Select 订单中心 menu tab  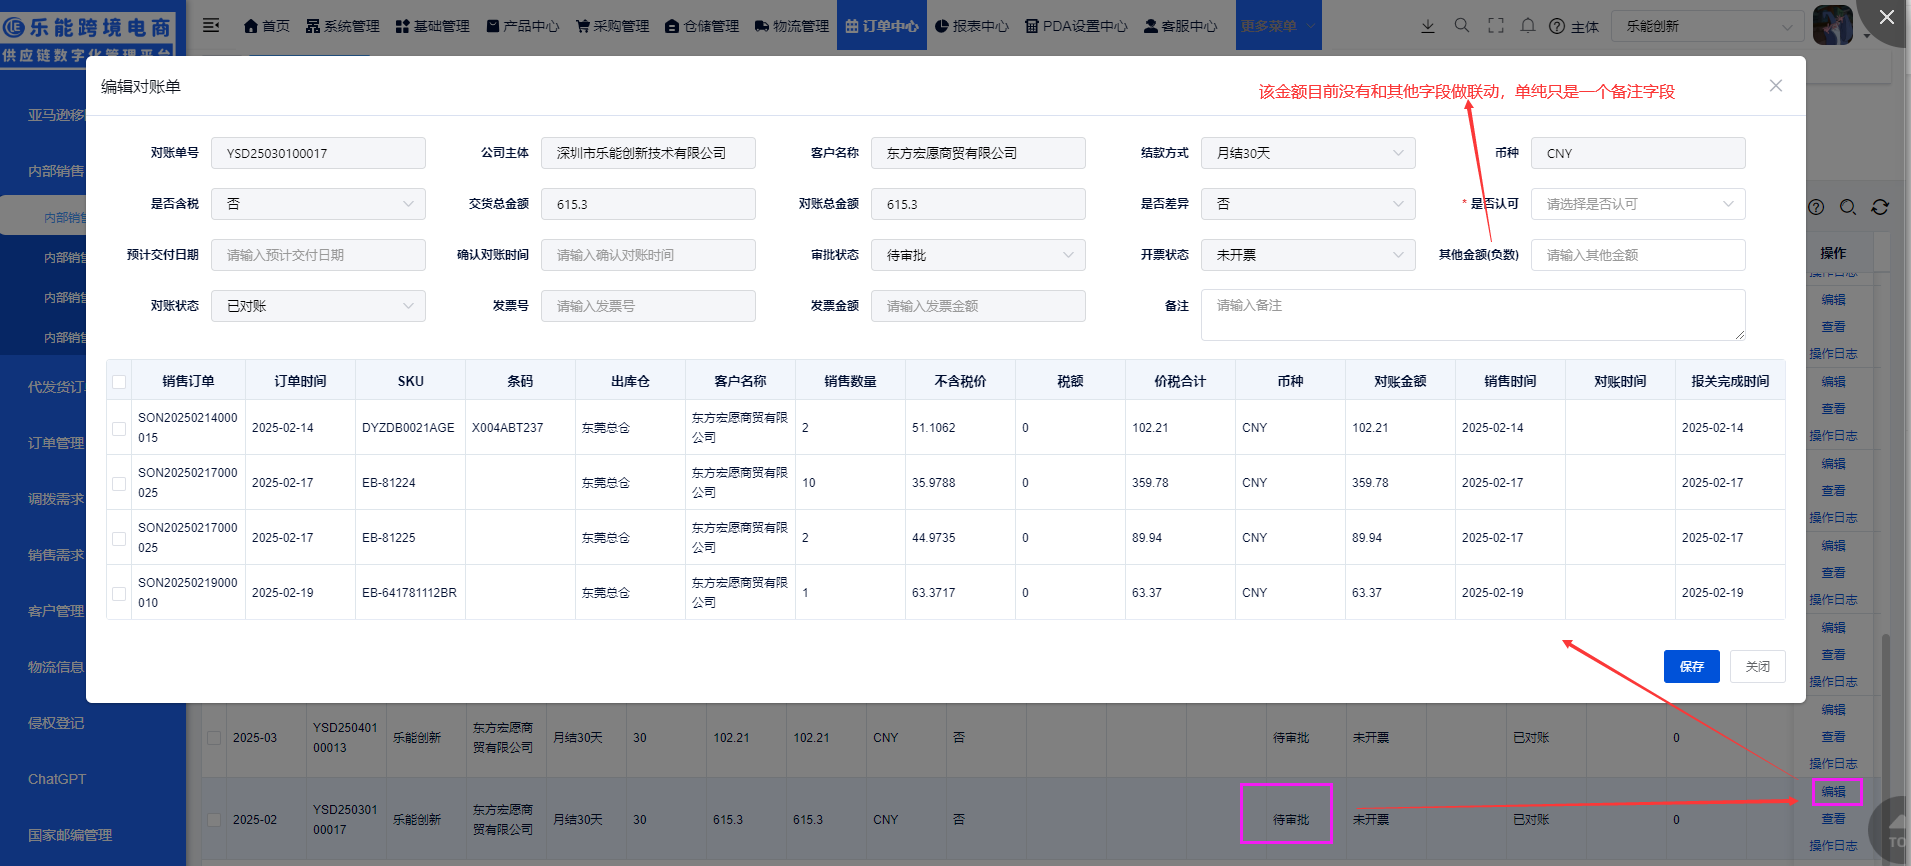click(882, 26)
